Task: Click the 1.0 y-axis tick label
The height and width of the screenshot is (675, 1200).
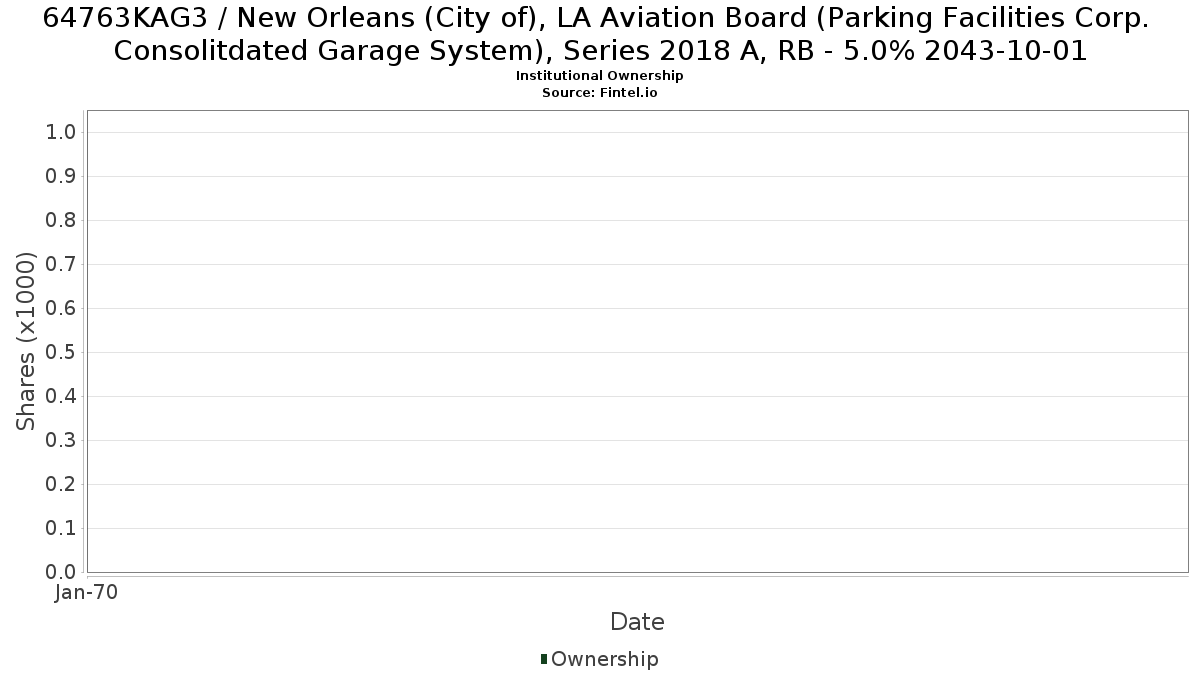Action: 62,132
